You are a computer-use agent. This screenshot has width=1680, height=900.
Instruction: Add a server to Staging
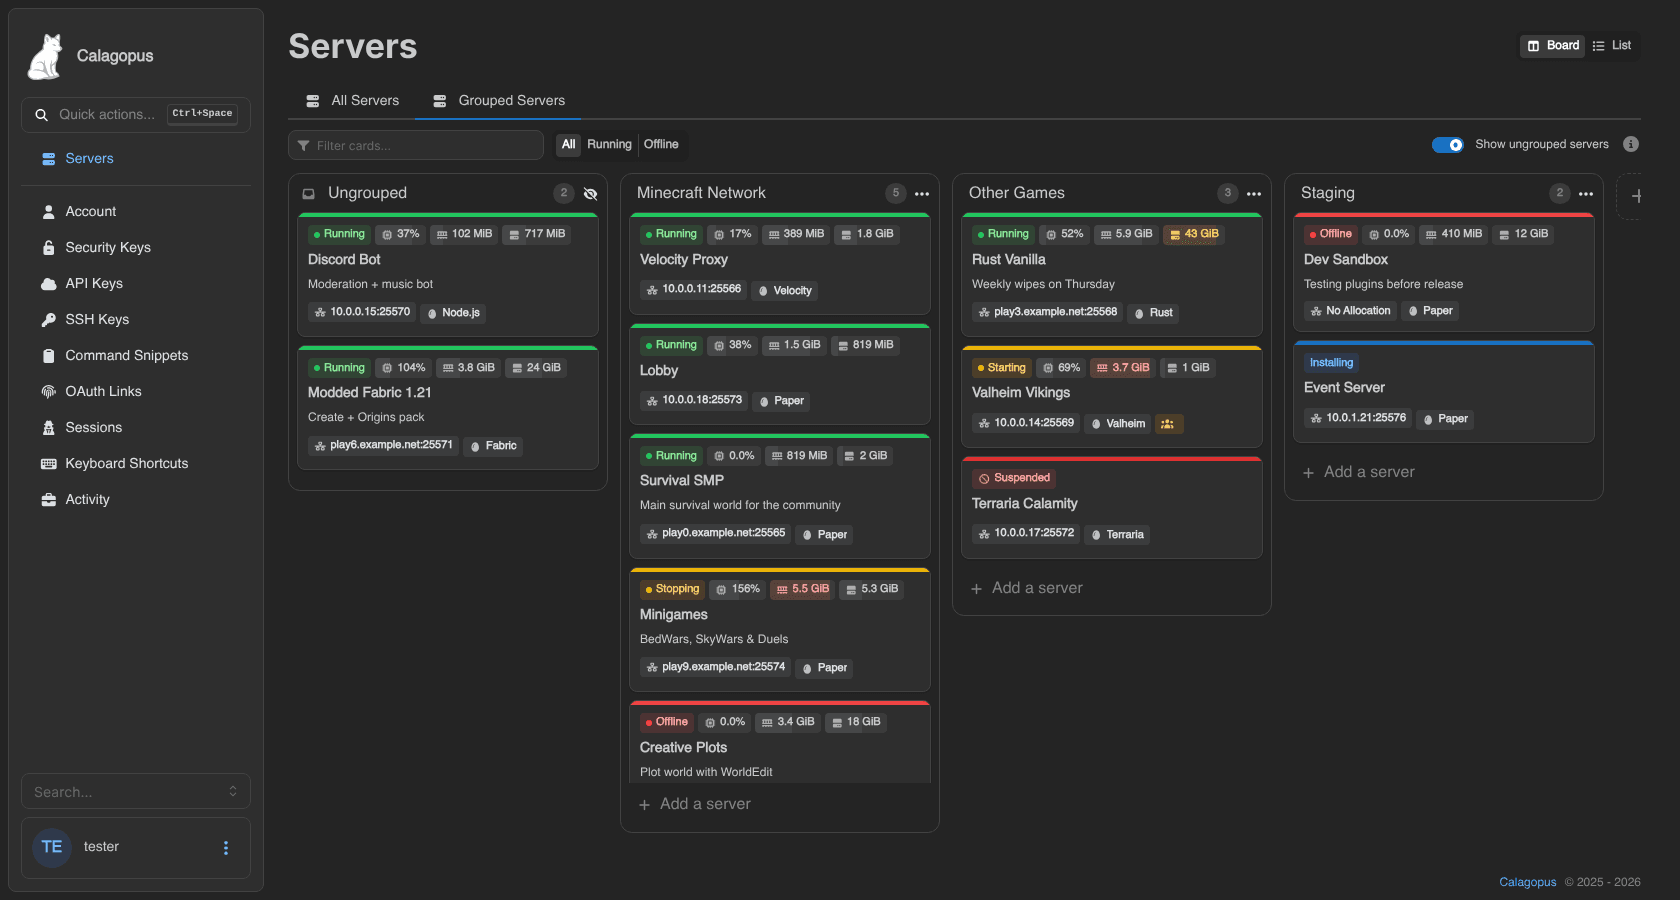[x=1359, y=472]
